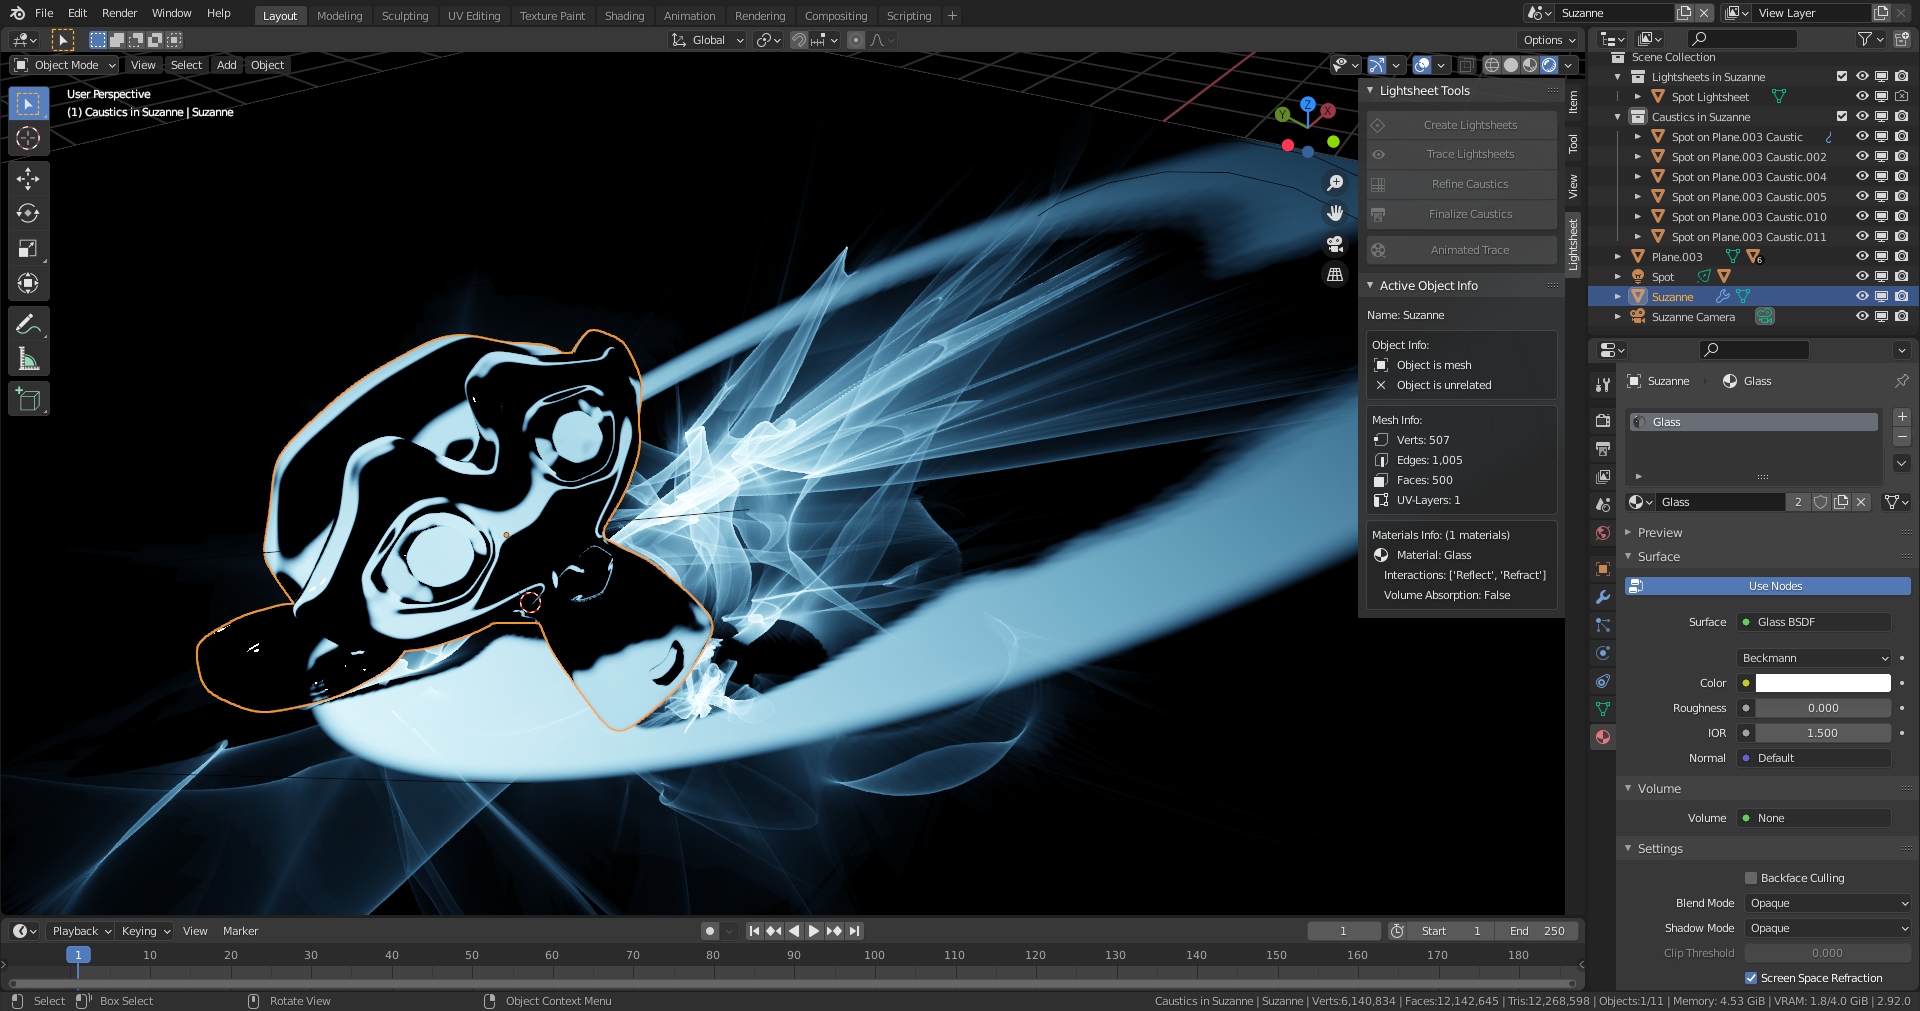Switch to Shading workspace tab
Image resolution: width=1920 pixels, height=1011 pixels.
click(x=624, y=16)
